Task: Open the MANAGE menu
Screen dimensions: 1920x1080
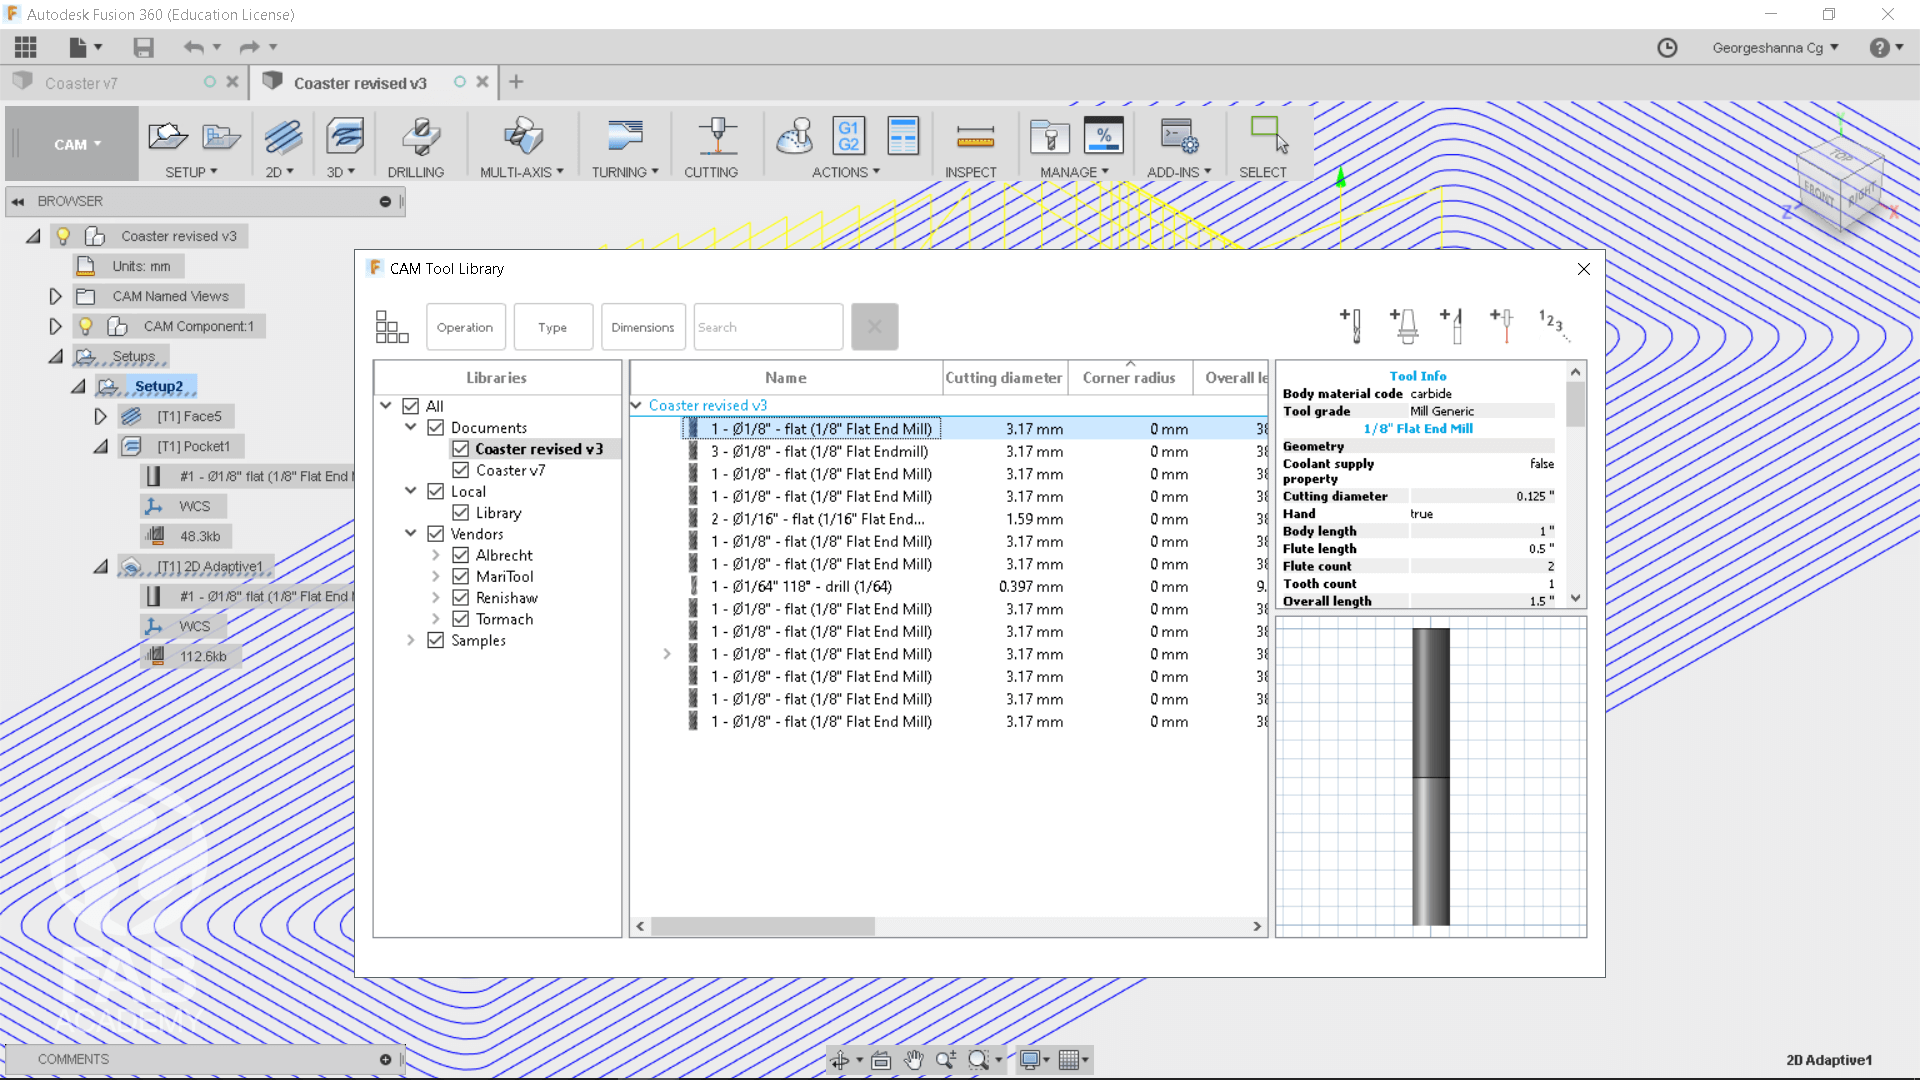Action: (1074, 172)
